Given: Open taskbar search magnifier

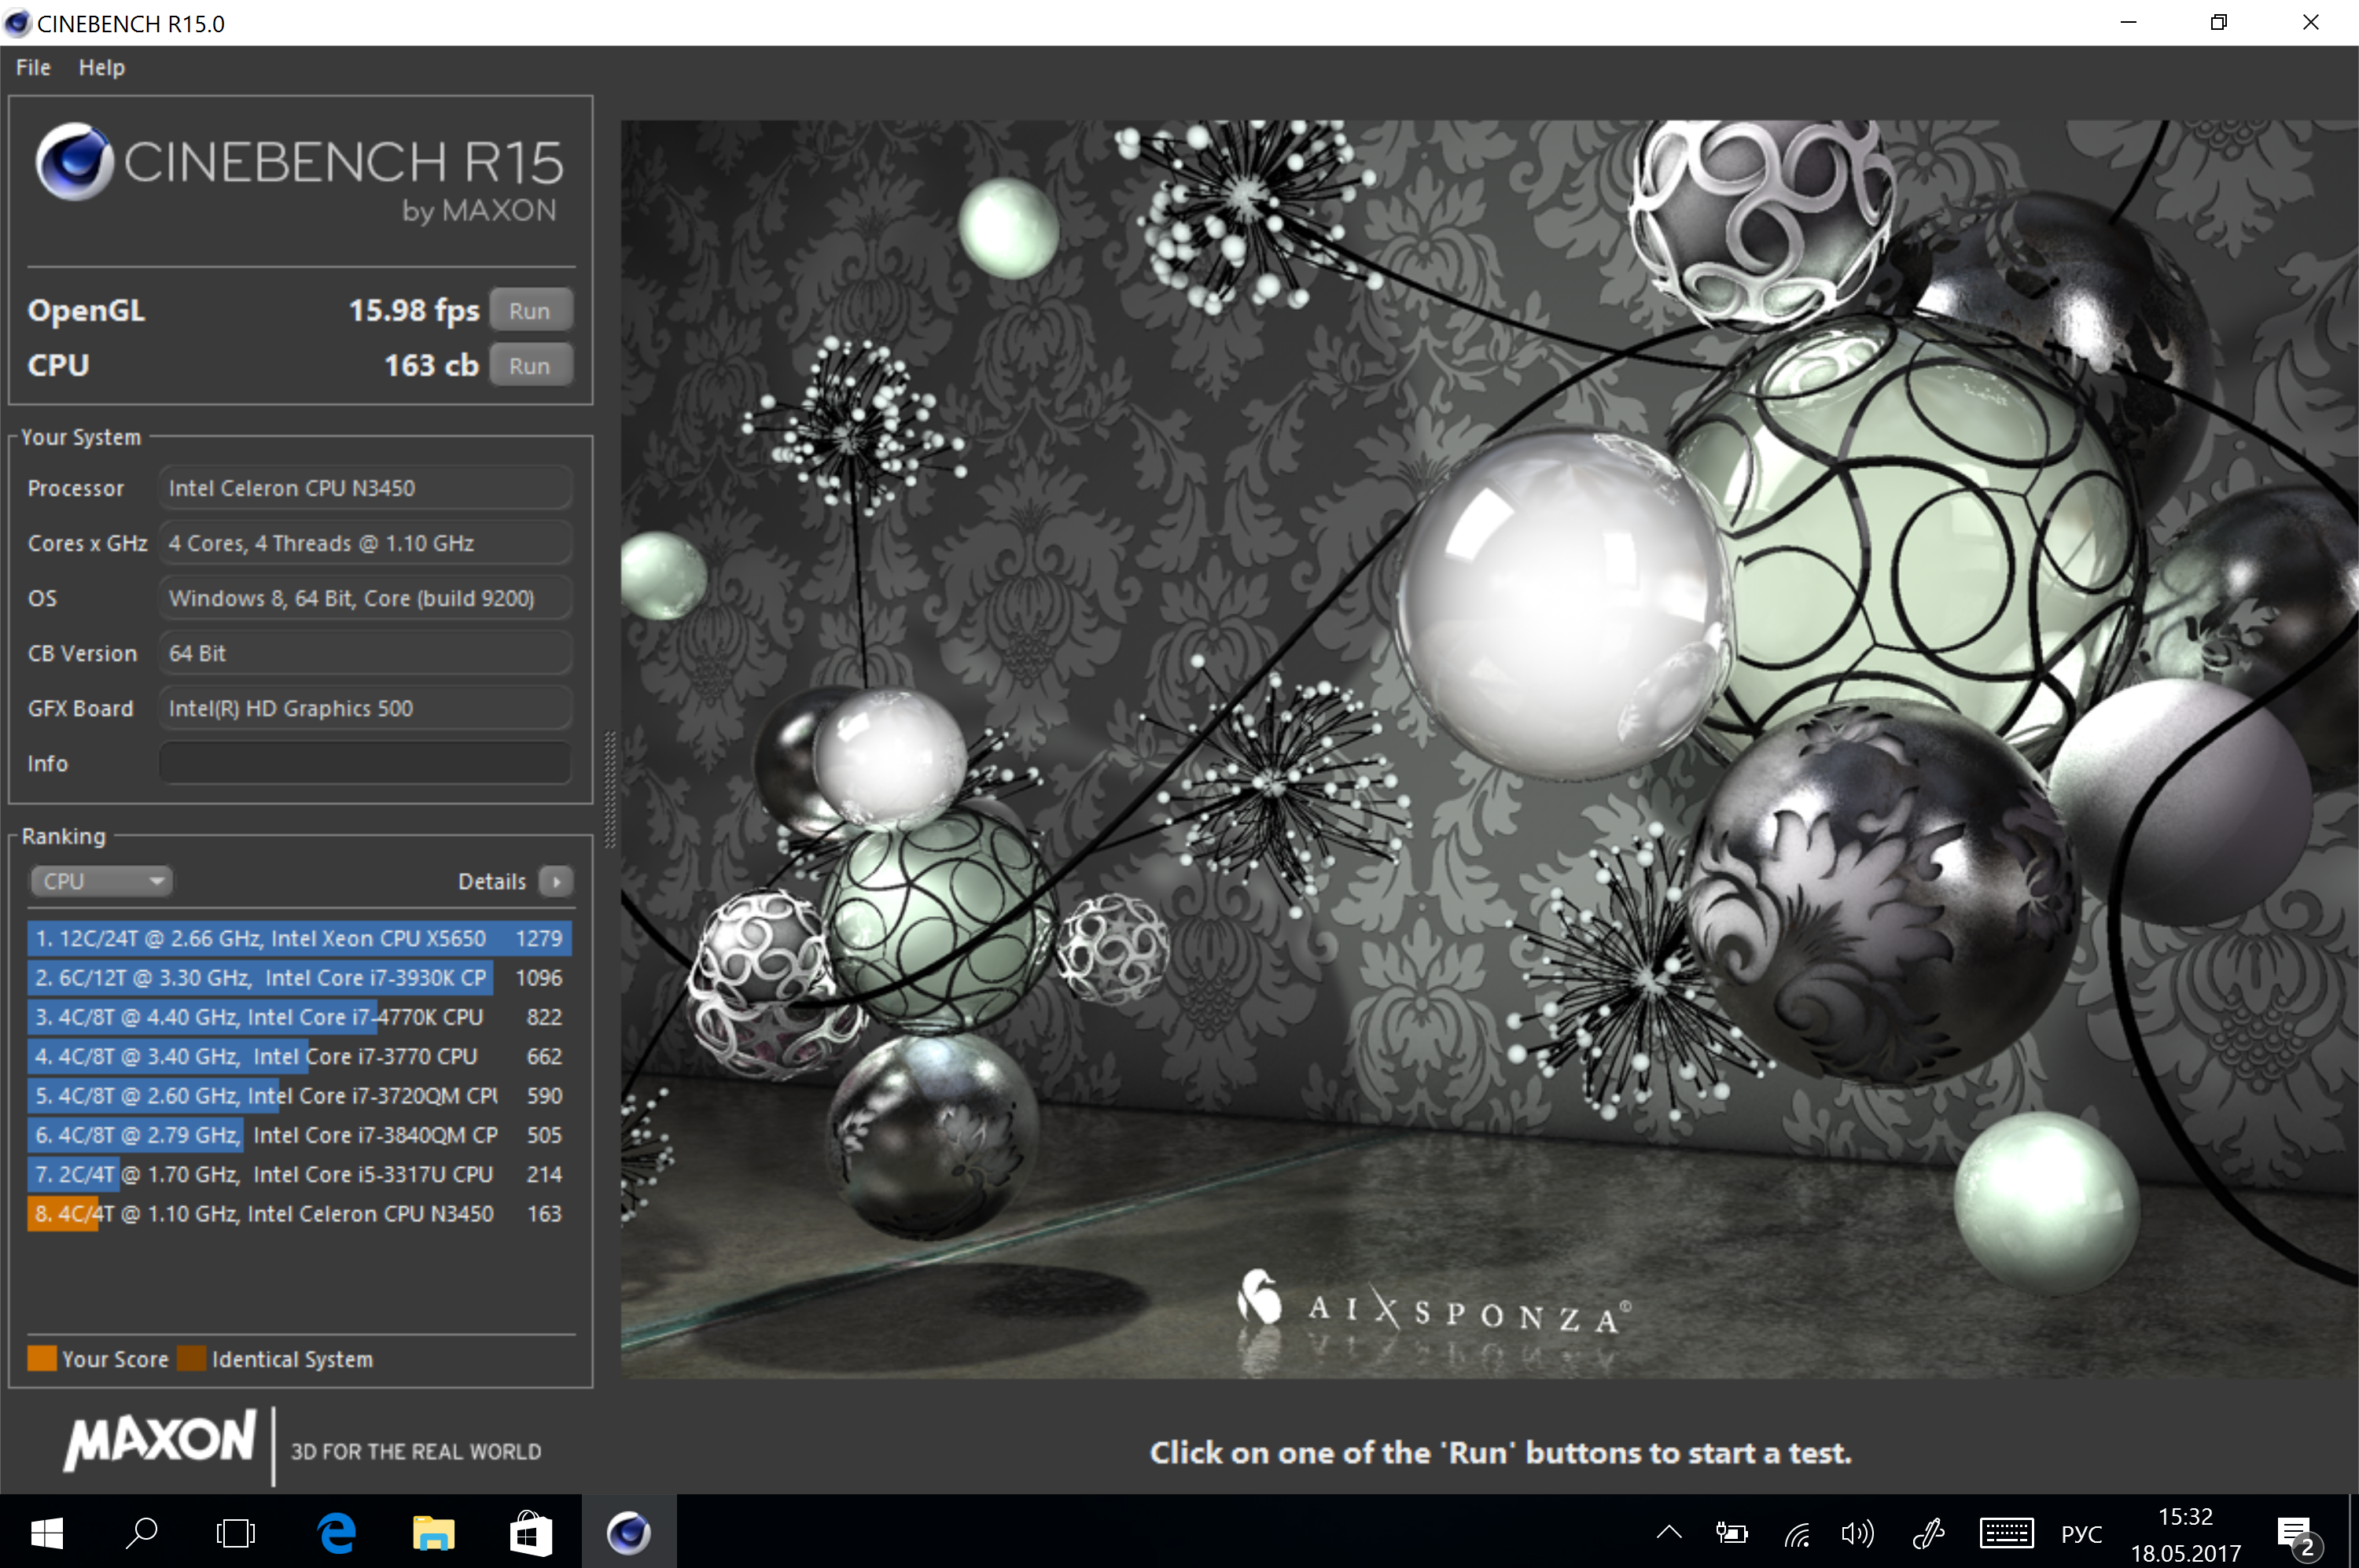Looking at the screenshot, I should pyautogui.click(x=141, y=1532).
